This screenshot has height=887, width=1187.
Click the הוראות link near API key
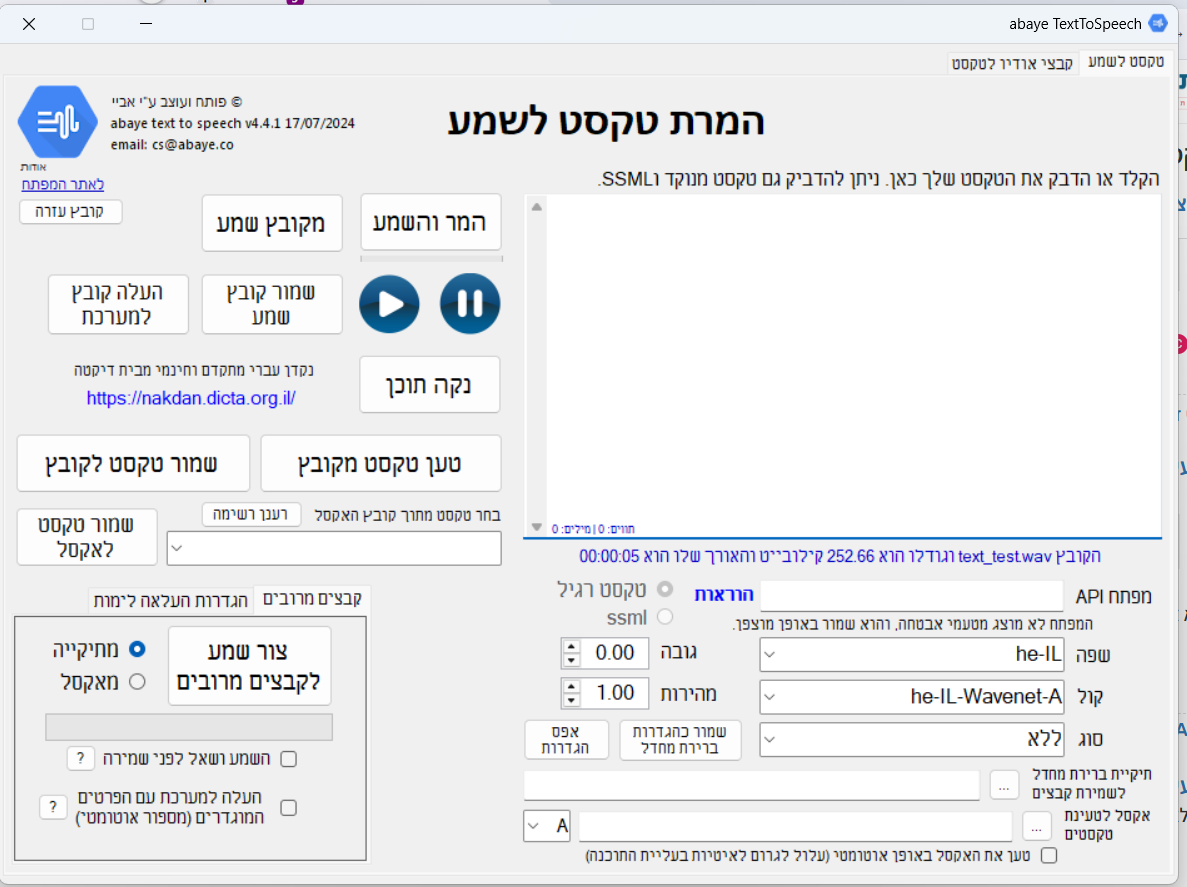[724, 595]
